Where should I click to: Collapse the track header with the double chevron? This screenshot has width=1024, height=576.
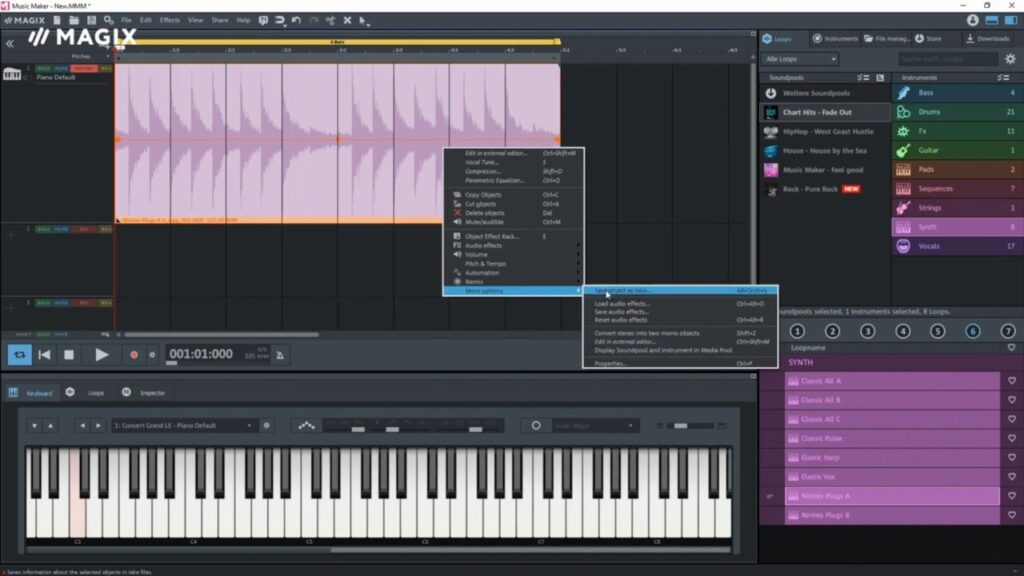[x=10, y=44]
